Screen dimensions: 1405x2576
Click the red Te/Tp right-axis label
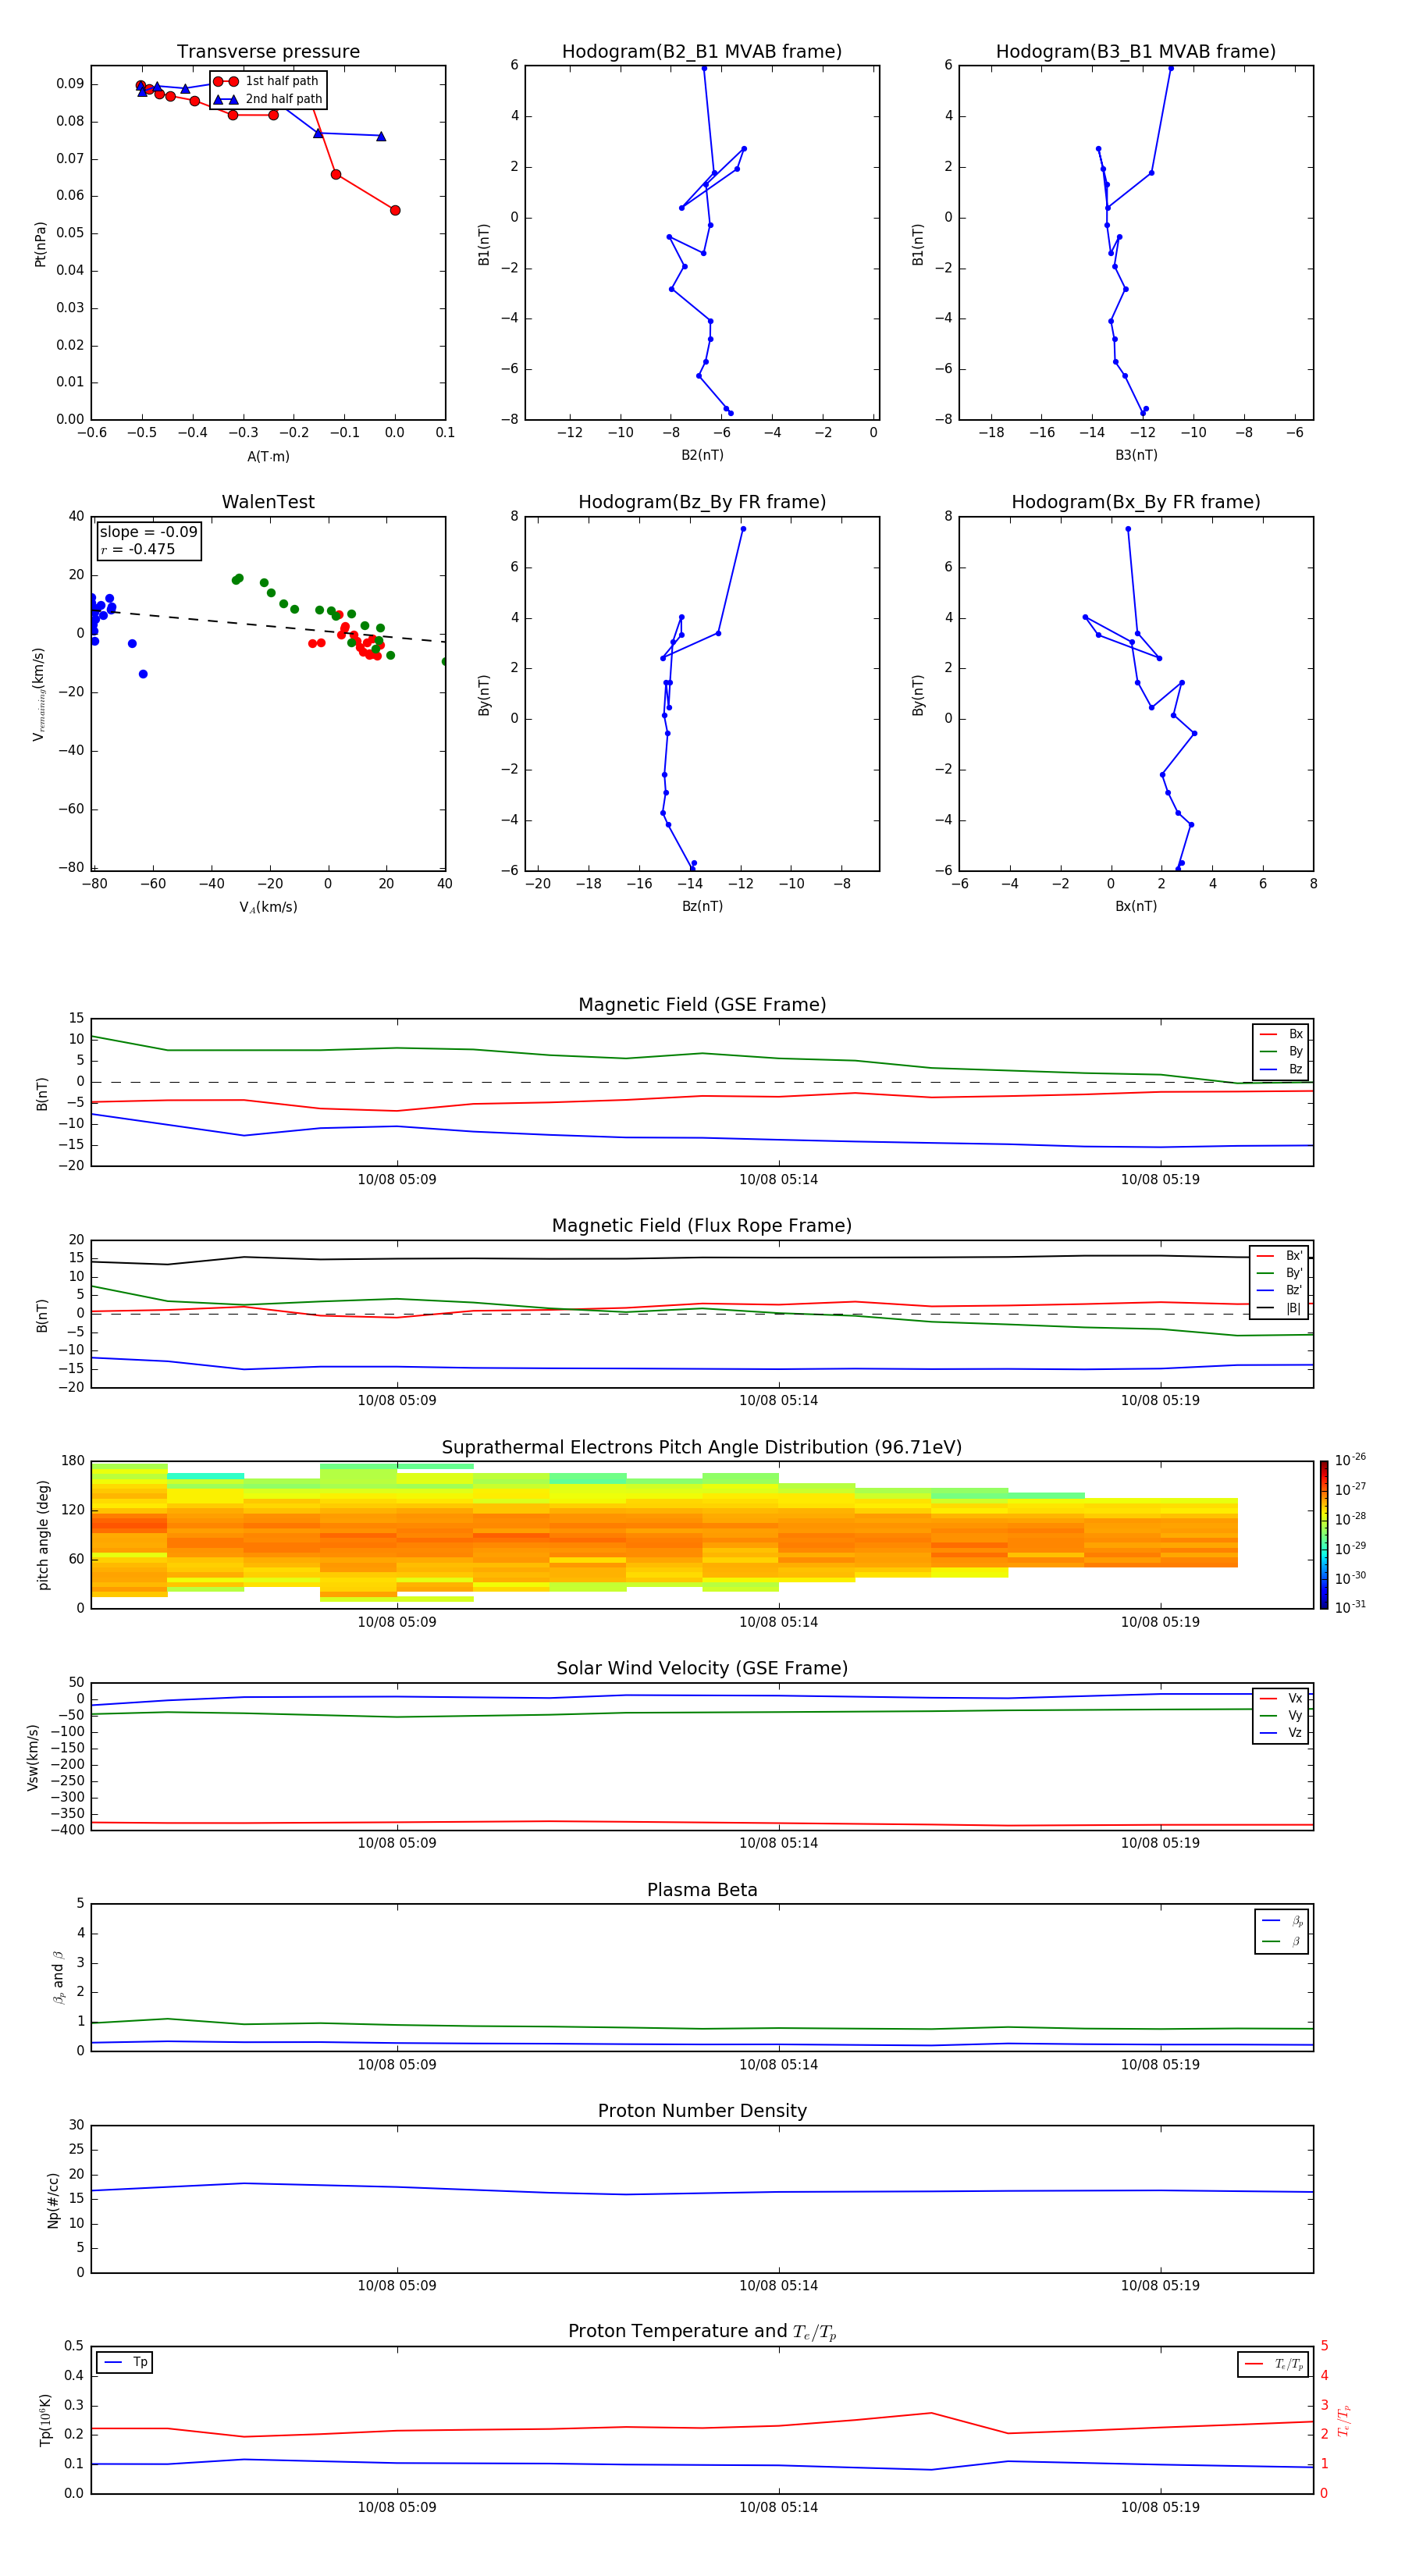[x=1345, y=2420]
